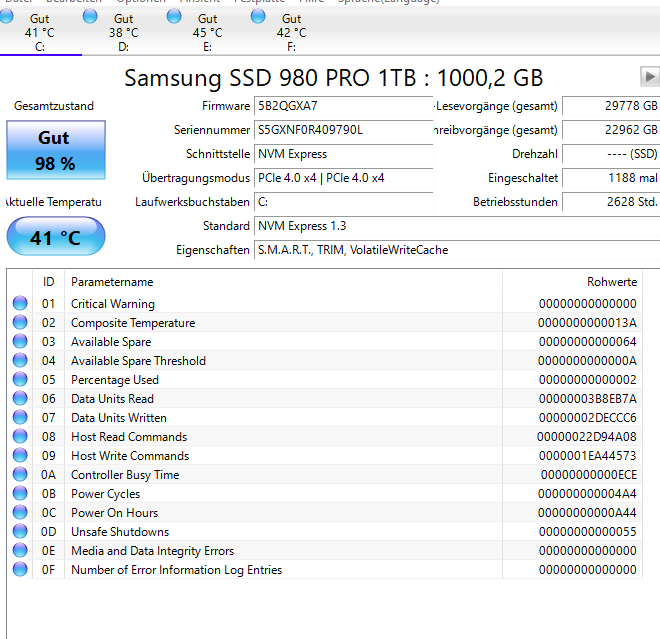Select the C: drive status orb

[6, 17]
